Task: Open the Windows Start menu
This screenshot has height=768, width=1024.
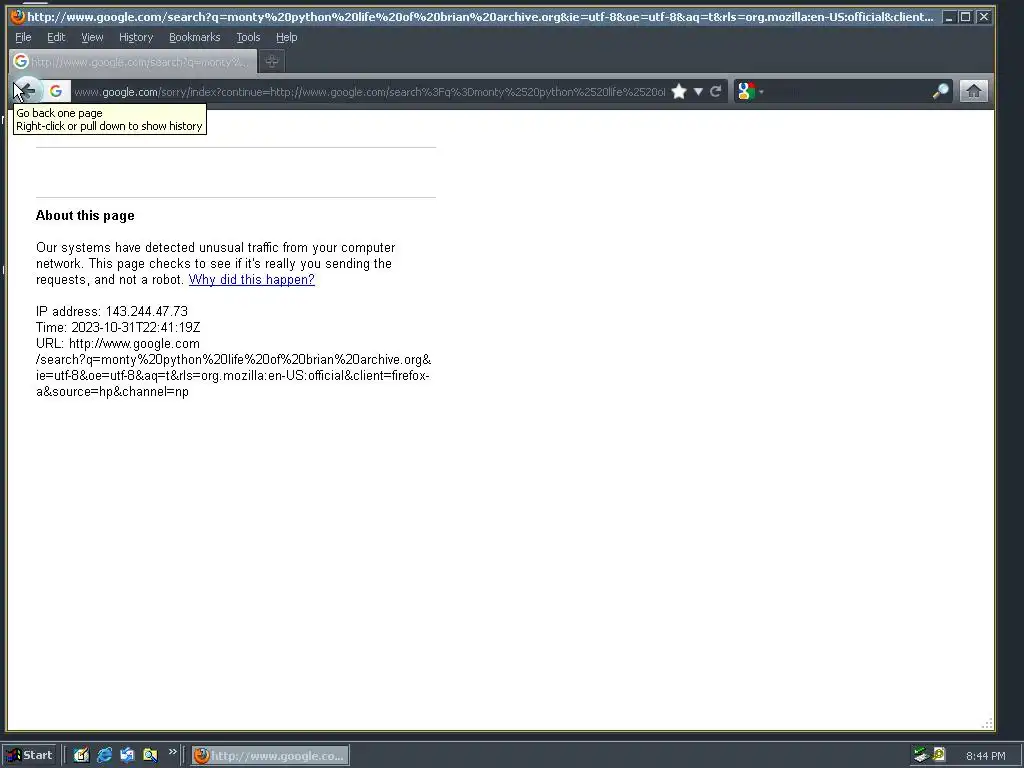Action: [31, 755]
